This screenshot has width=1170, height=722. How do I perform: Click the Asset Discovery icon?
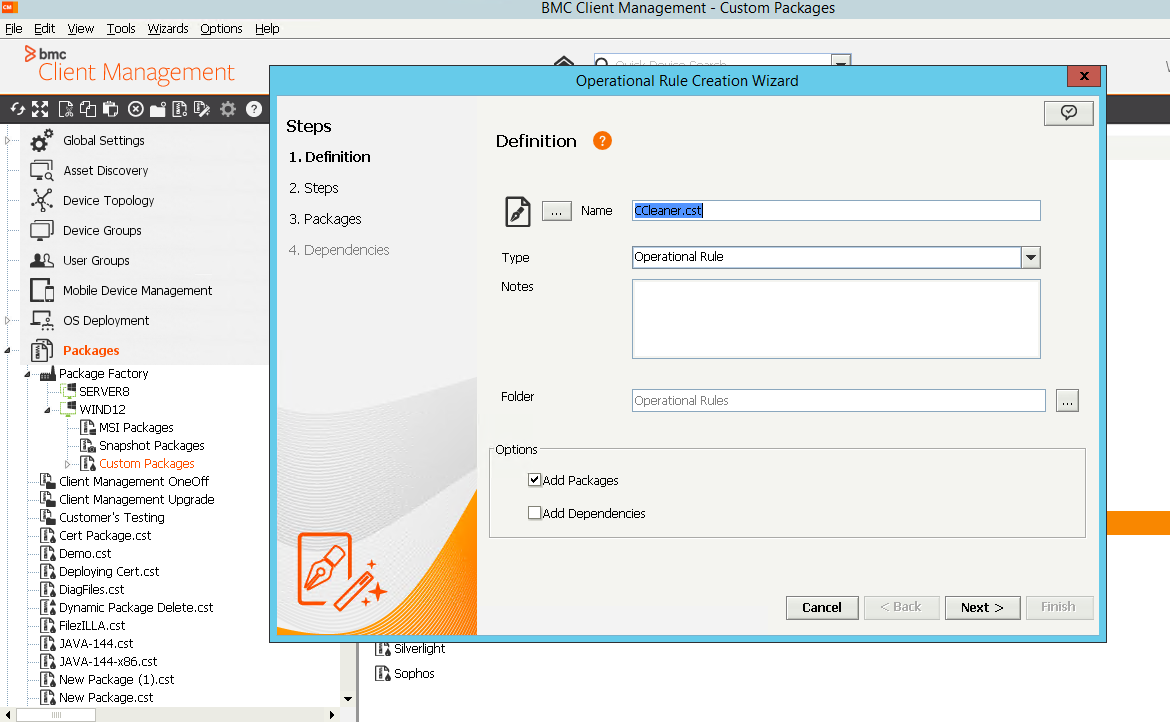coord(42,171)
